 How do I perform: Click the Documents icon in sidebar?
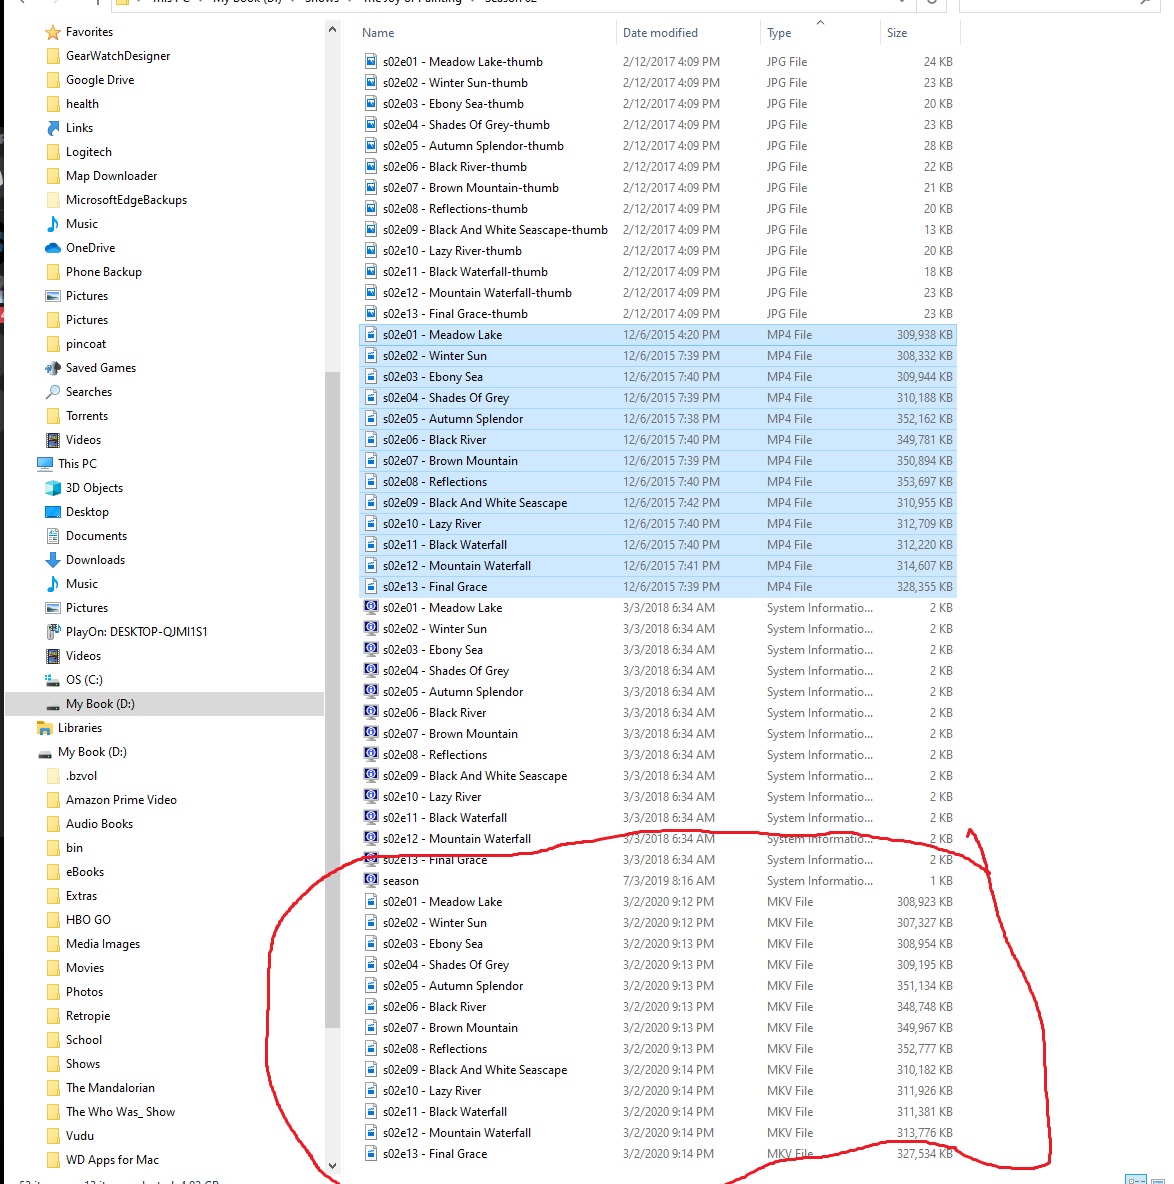tap(52, 536)
